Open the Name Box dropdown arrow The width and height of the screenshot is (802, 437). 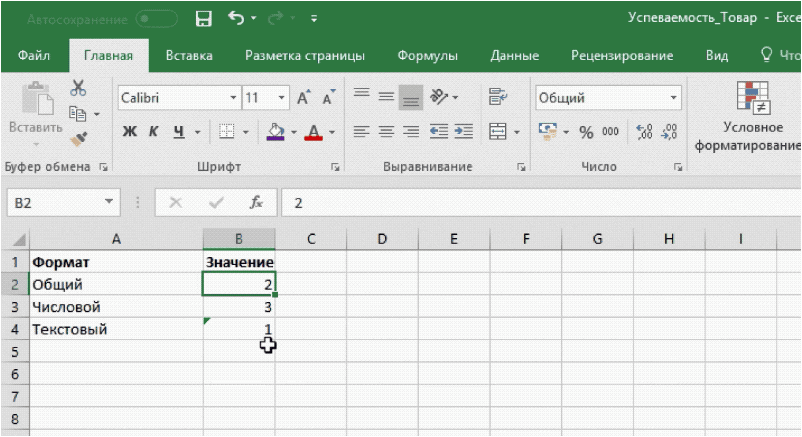(109, 202)
